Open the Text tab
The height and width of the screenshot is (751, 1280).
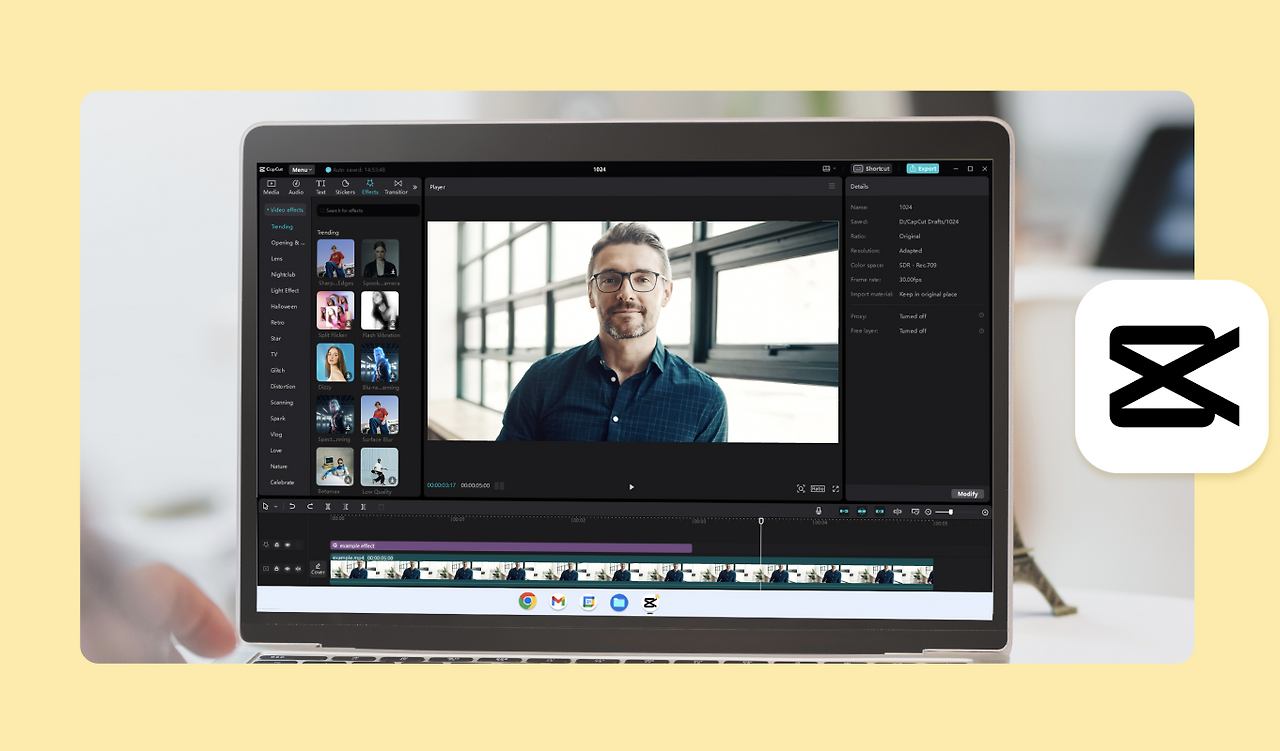point(321,186)
